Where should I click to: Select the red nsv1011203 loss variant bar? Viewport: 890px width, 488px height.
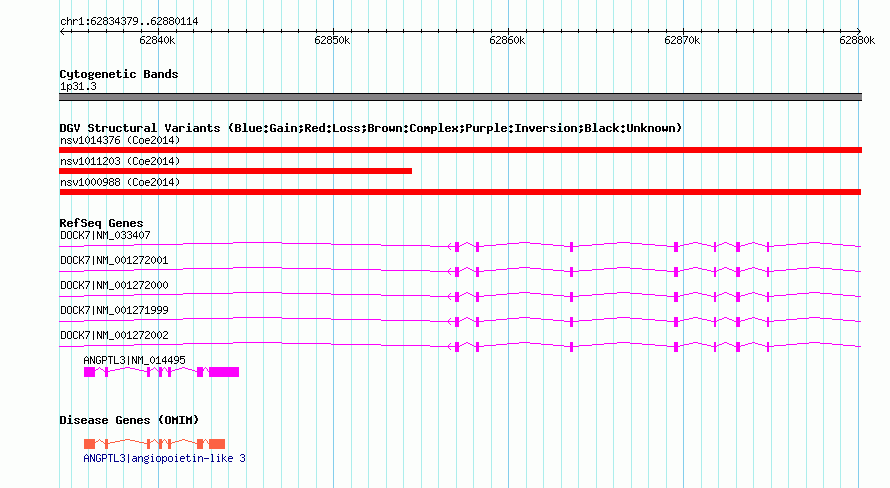click(x=236, y=171)
